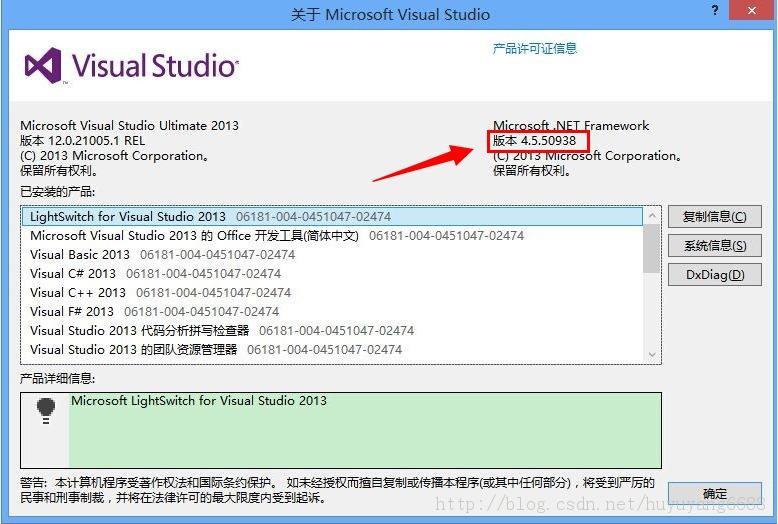Screen dimensions: 778x524
Task: Select the Visual Basic 2013 row
Action: (332, 255)
